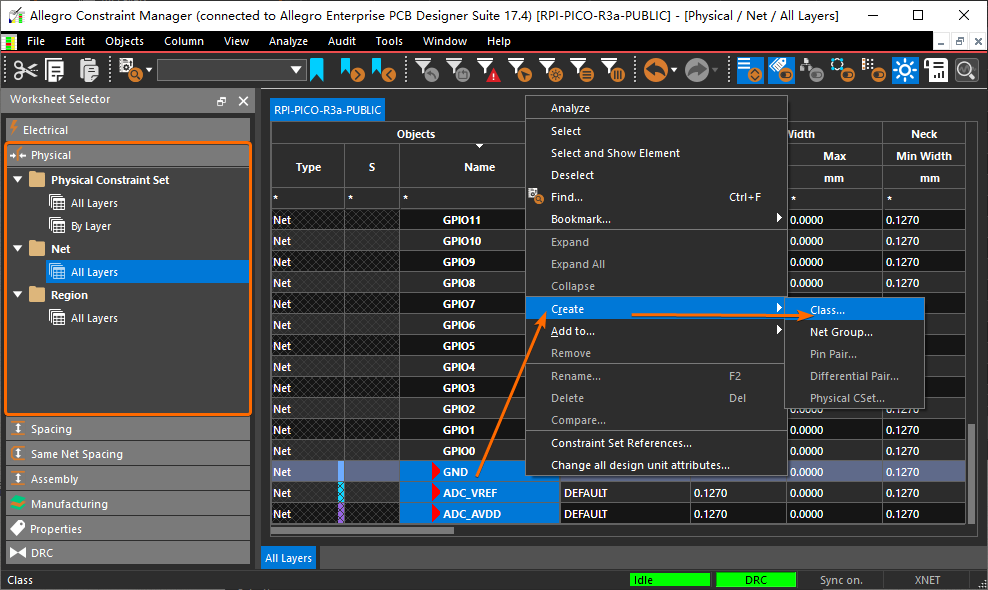Click the magnifier search icon at toolbar end
Viewport: 988px width, 590px height.
click(x=966, y=70)
